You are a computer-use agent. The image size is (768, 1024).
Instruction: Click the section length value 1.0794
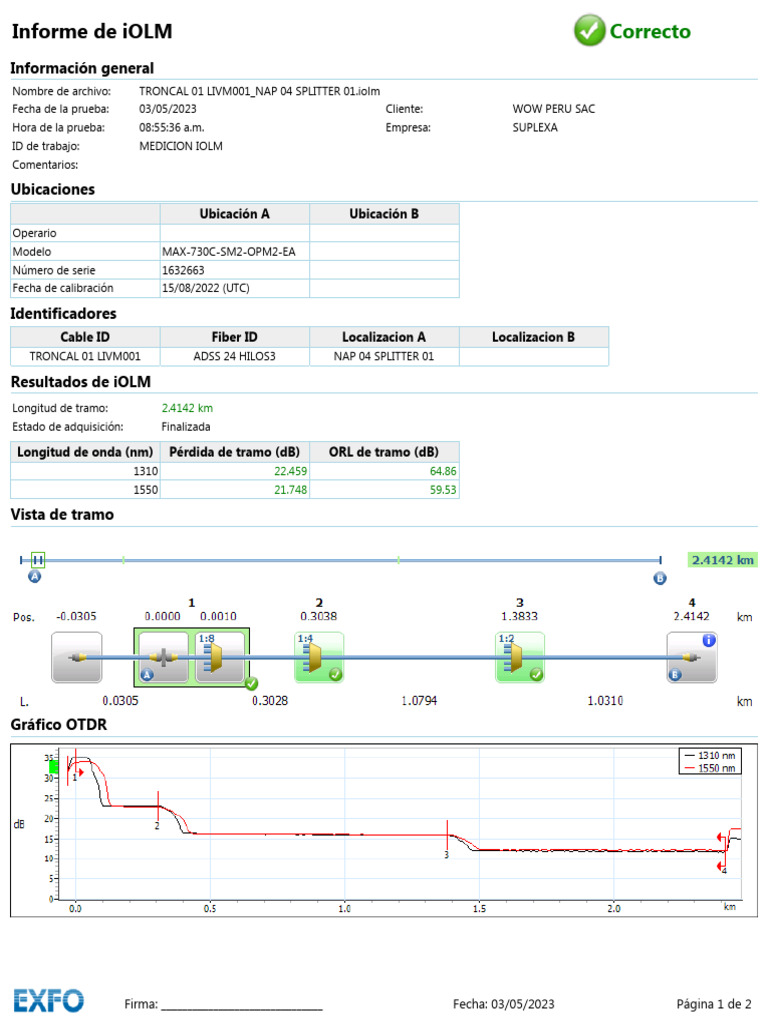point(419,701)
